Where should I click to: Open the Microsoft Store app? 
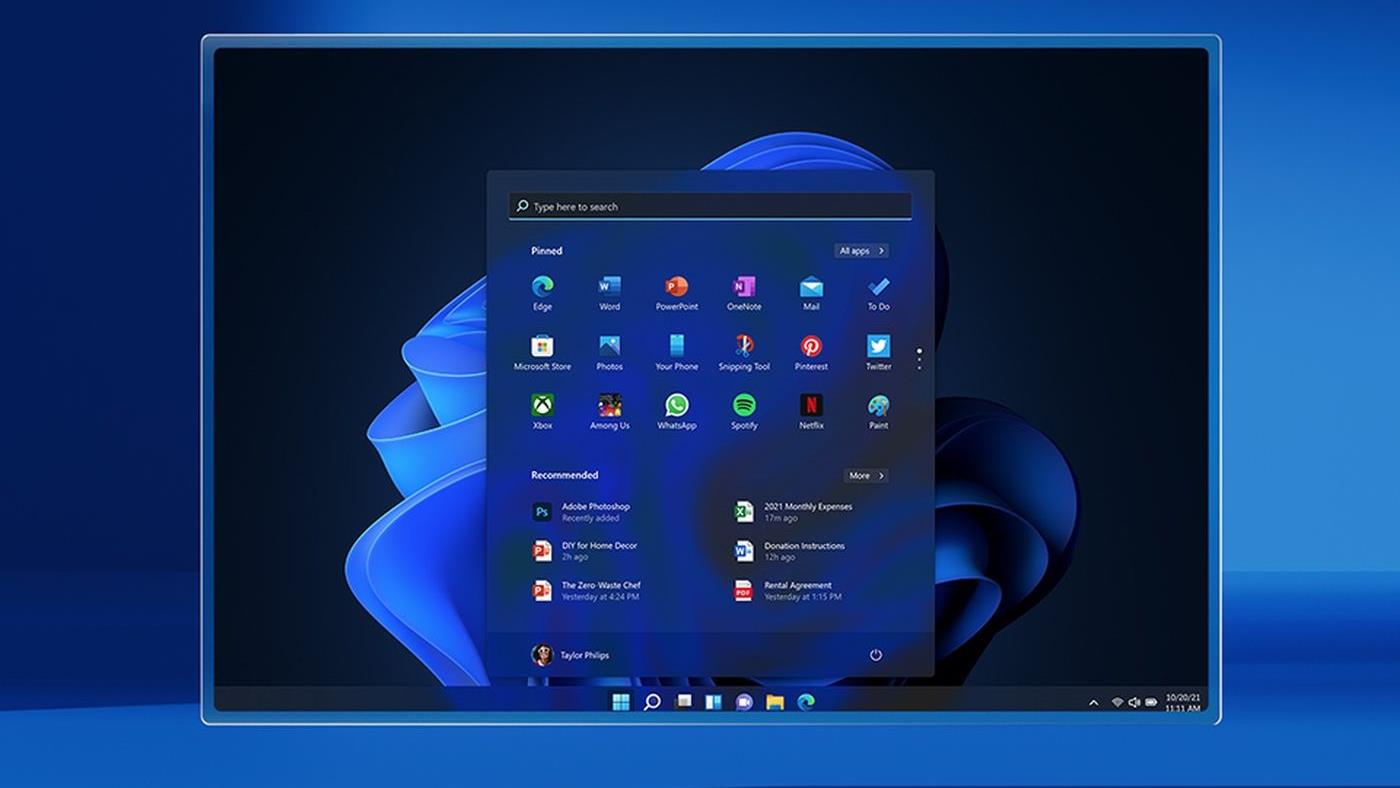tap(542, 347)
